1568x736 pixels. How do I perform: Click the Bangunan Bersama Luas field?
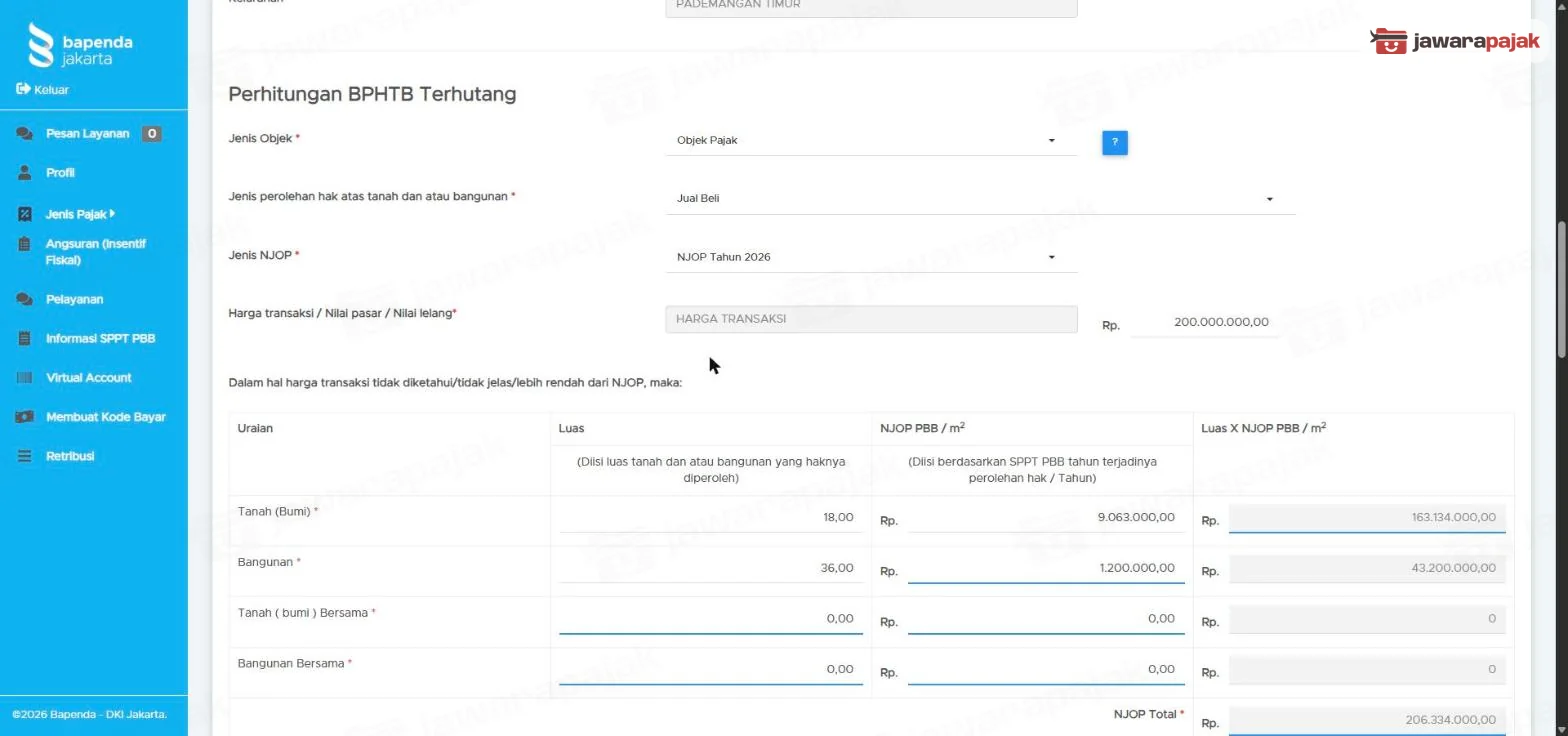pos(711,670)
